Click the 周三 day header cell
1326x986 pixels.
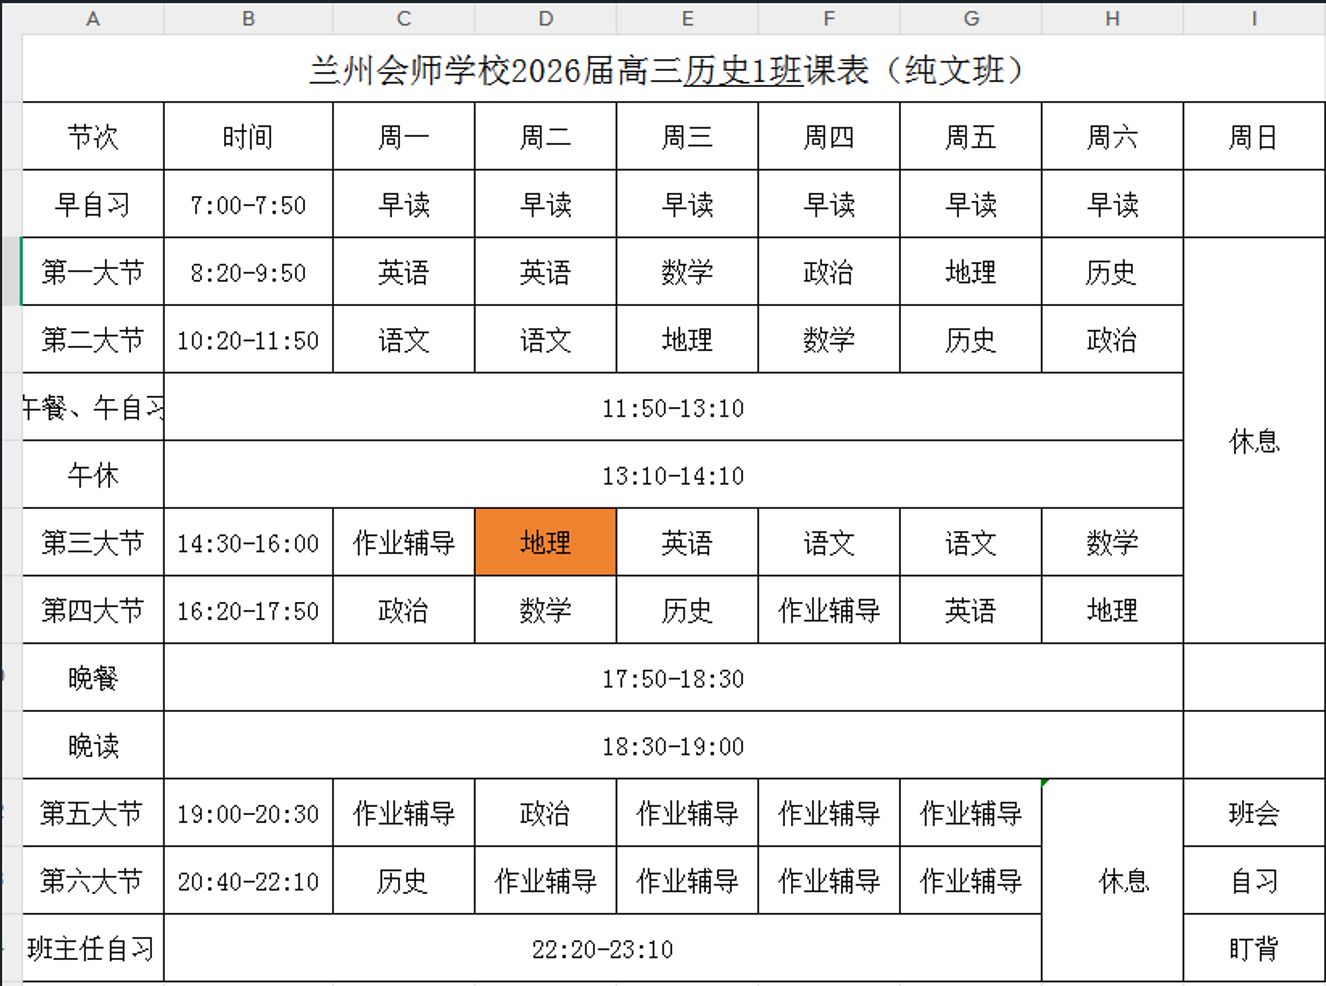click(687, 137)
